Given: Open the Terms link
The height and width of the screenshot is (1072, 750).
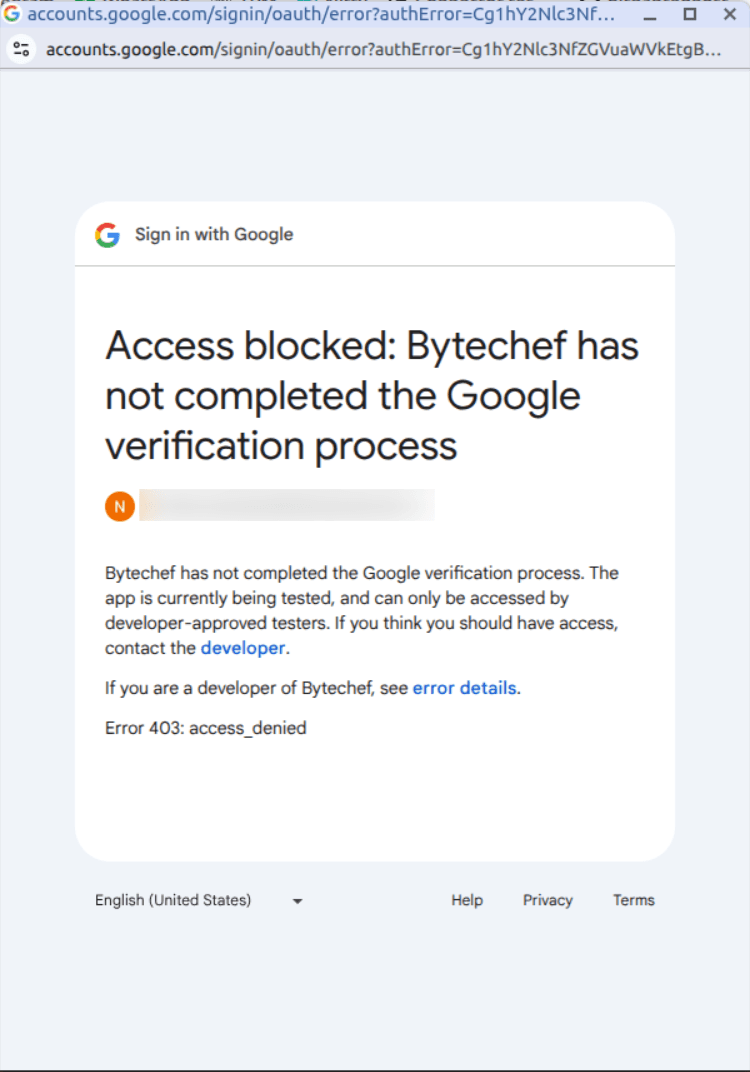Looking at the screenshot, I should [x=633, y=900].
